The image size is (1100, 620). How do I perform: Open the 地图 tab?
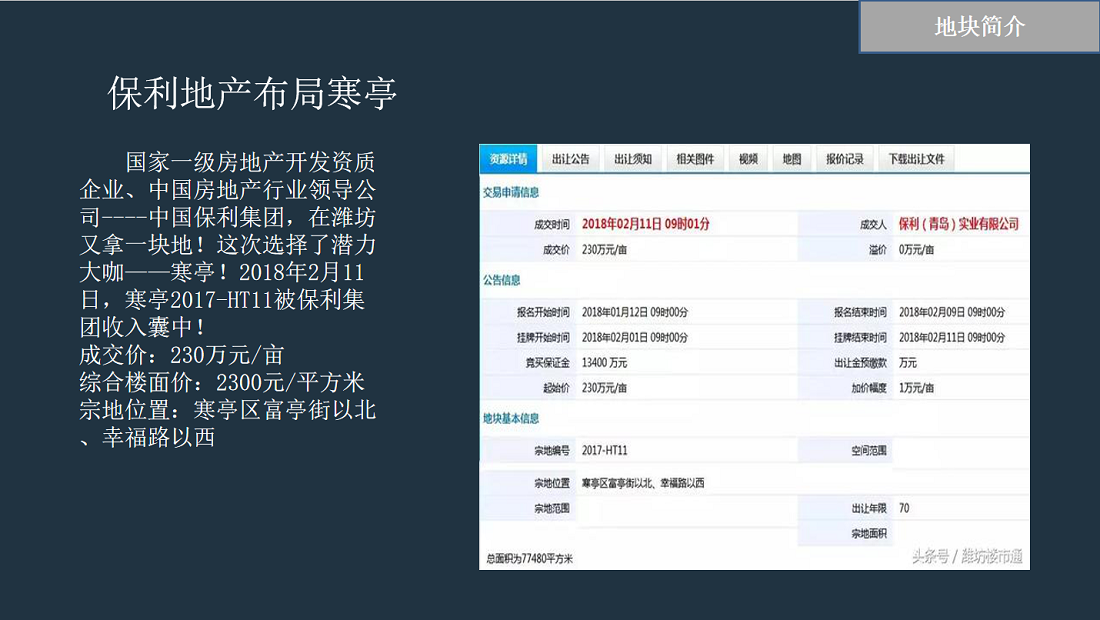click(x=792, y=159)
